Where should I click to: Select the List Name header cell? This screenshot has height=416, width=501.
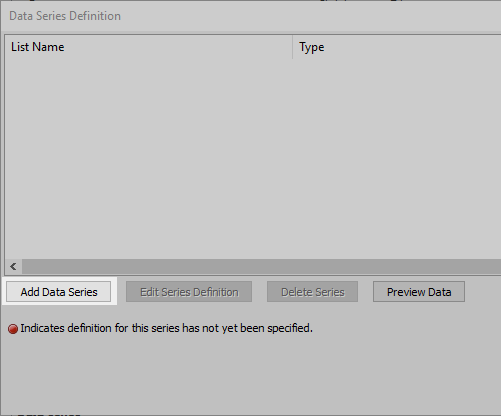tap(149, 47)
